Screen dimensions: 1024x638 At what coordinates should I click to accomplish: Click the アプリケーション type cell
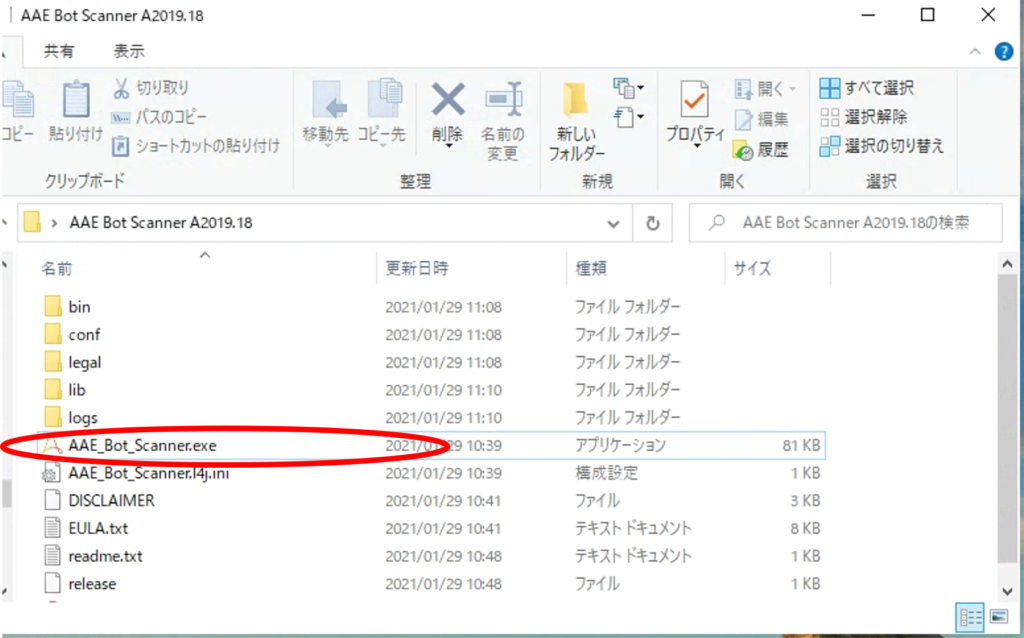point(620,445)
